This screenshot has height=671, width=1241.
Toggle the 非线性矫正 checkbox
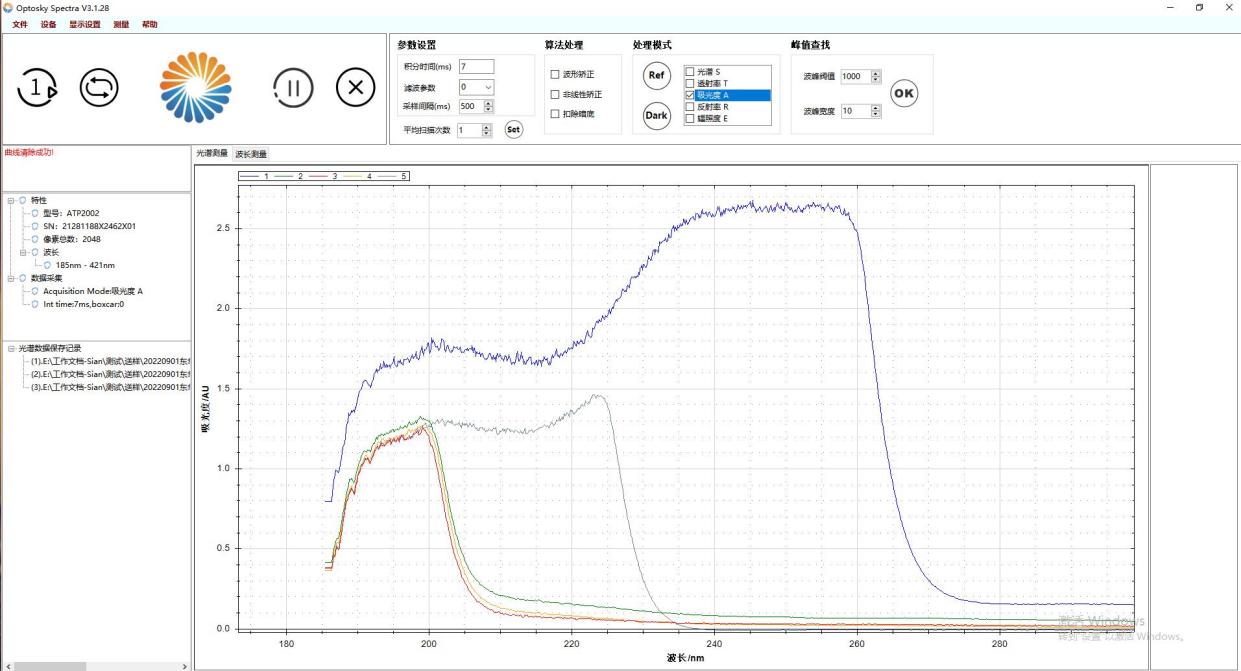click(x=555, y=95)
